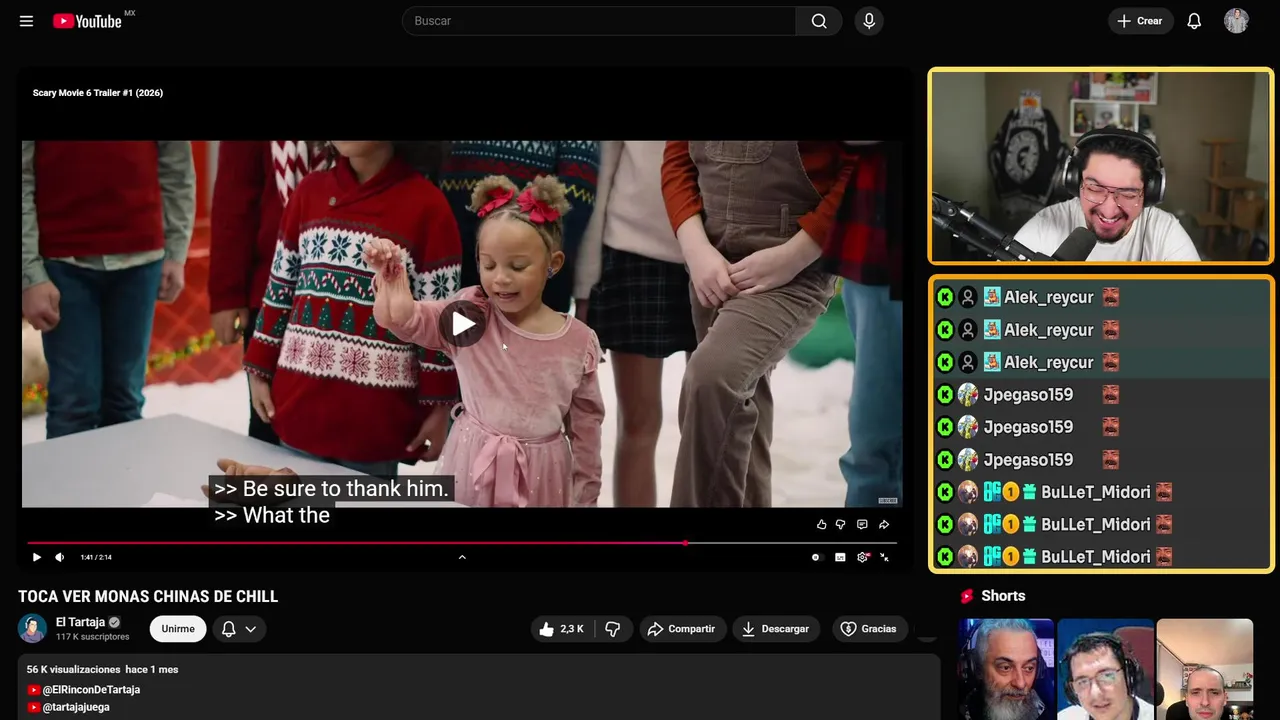Viewport: 1280px width, 720px height.
Task: Submit search with magnifier button
Action: click(819, 21)
